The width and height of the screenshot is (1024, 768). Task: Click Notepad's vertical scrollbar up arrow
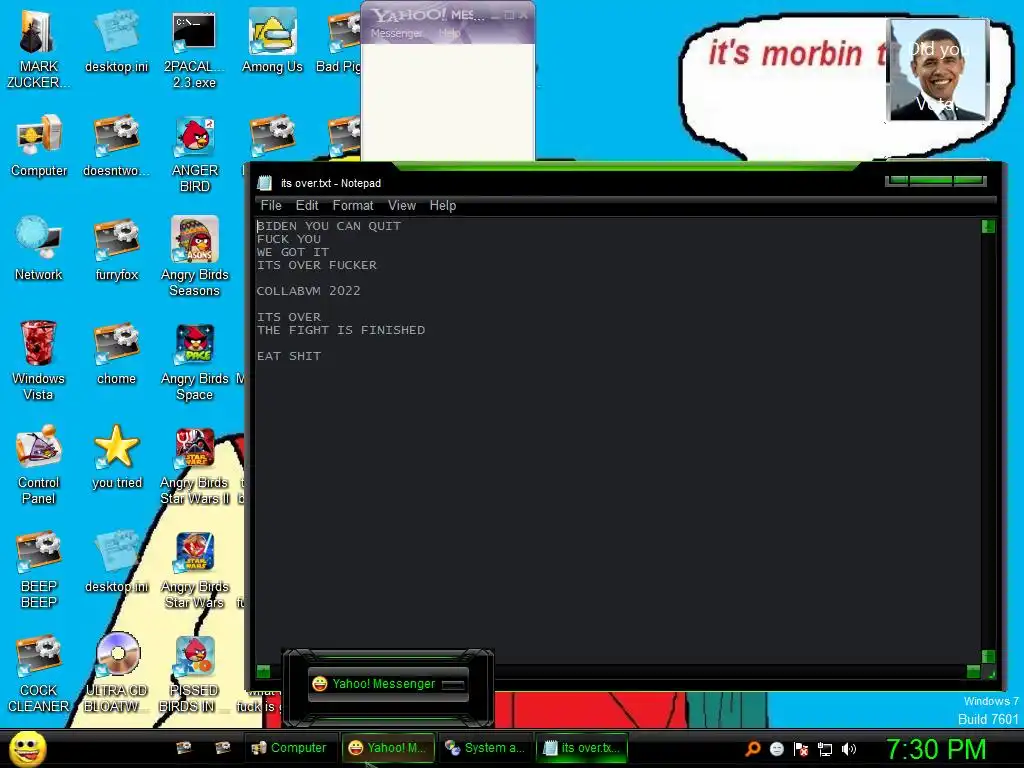pyautogui.click(x=988, y=227)
